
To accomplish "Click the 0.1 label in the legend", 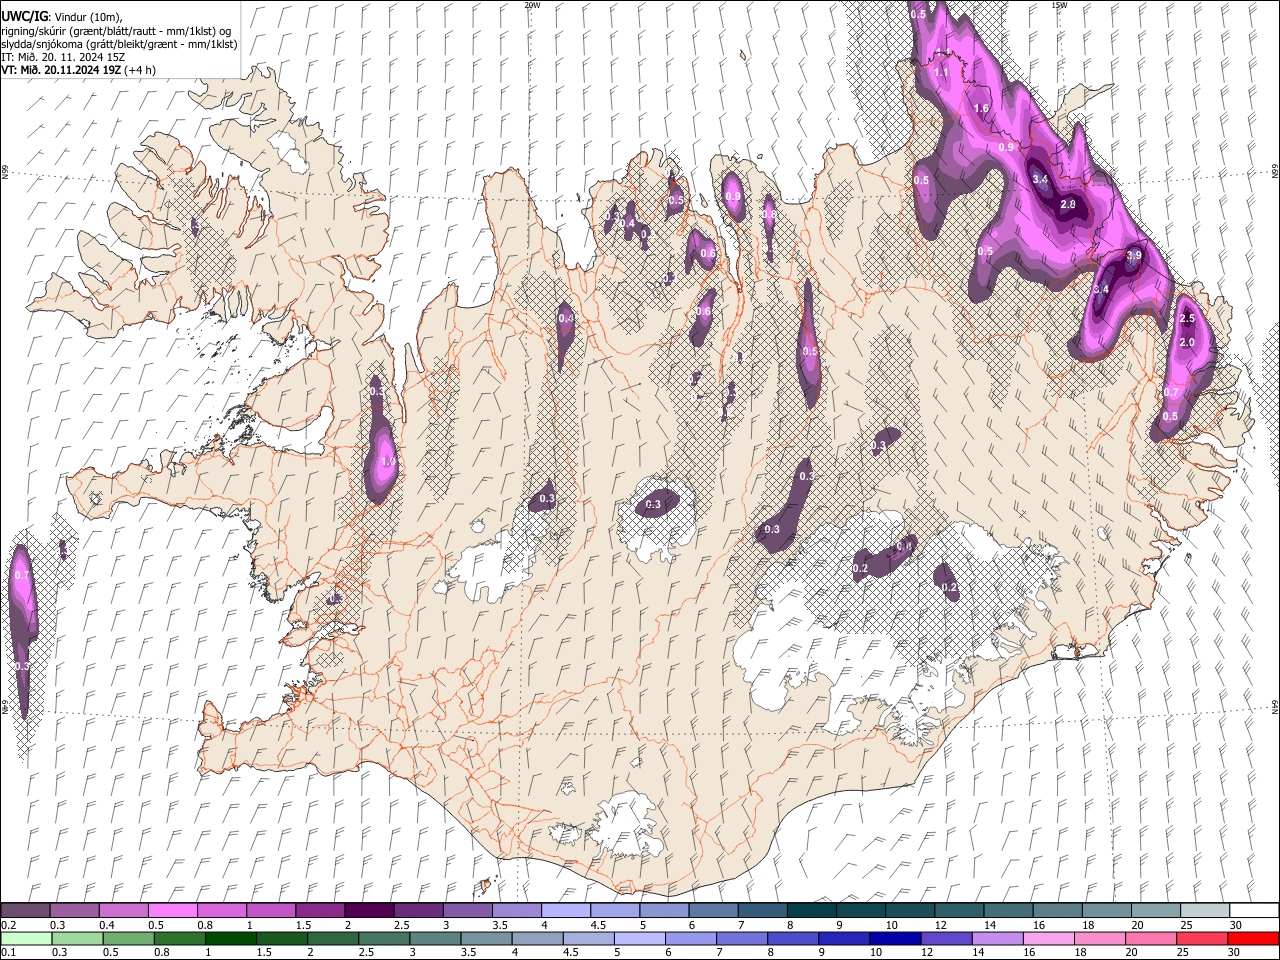I will pyautogui.click(x=8, y=953).
